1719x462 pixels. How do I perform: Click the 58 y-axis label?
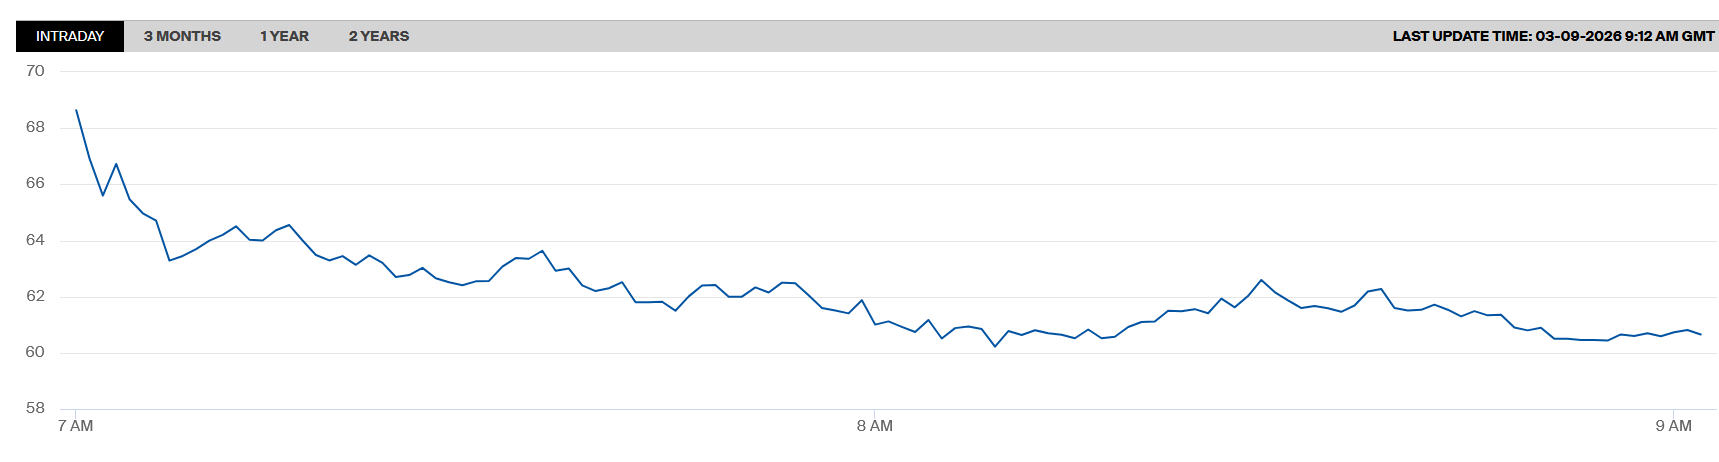[35, 408]
